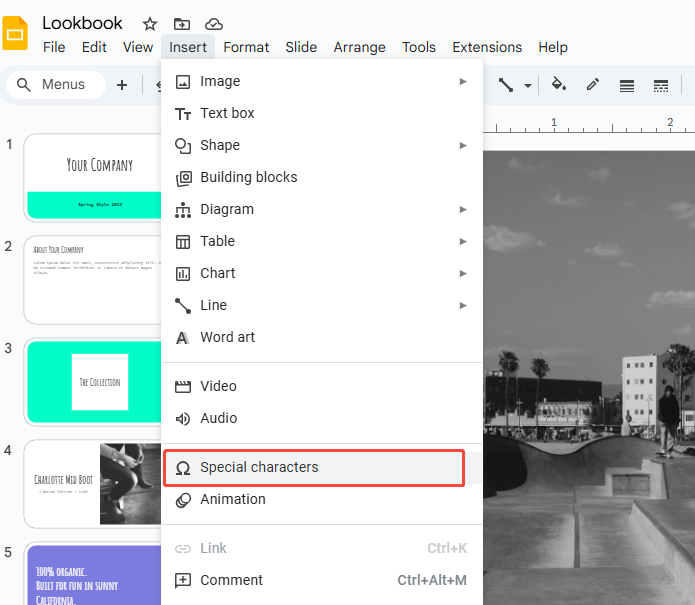This screenshot has height=605, width=695.
Task: Select the Charlotte Mid Boot slide thumbnail
Action: (x=92, y=484)
